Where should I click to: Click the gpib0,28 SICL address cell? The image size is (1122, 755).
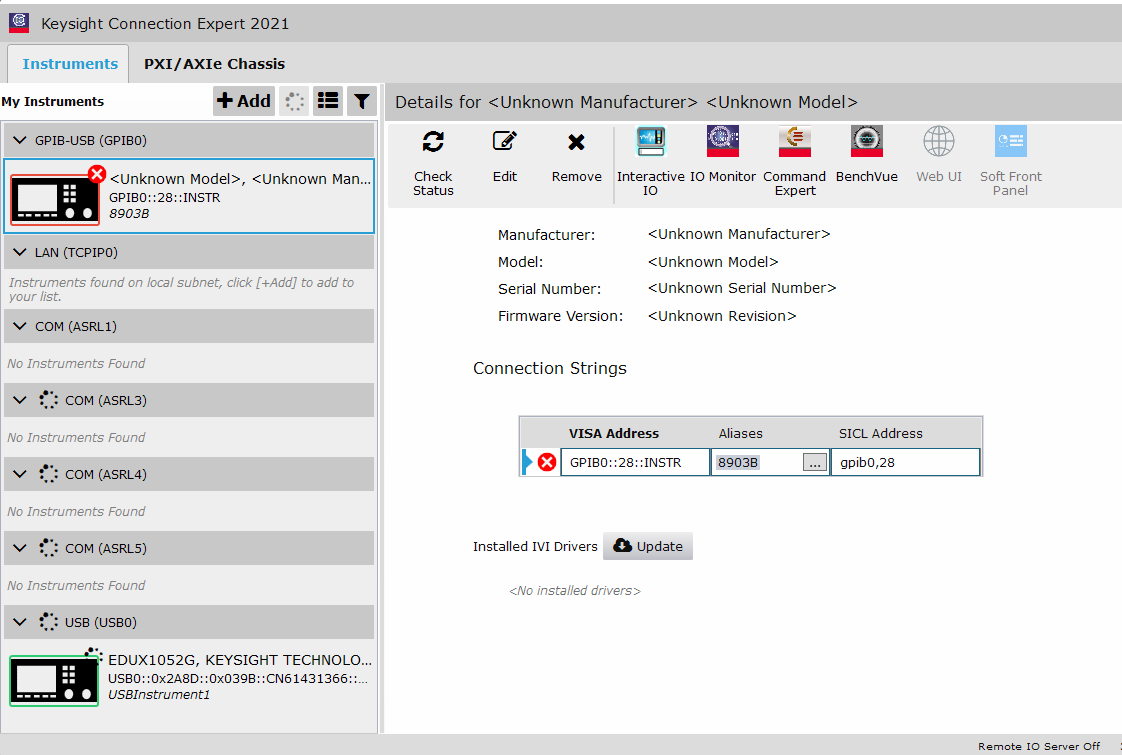click(x=905, y=462)
